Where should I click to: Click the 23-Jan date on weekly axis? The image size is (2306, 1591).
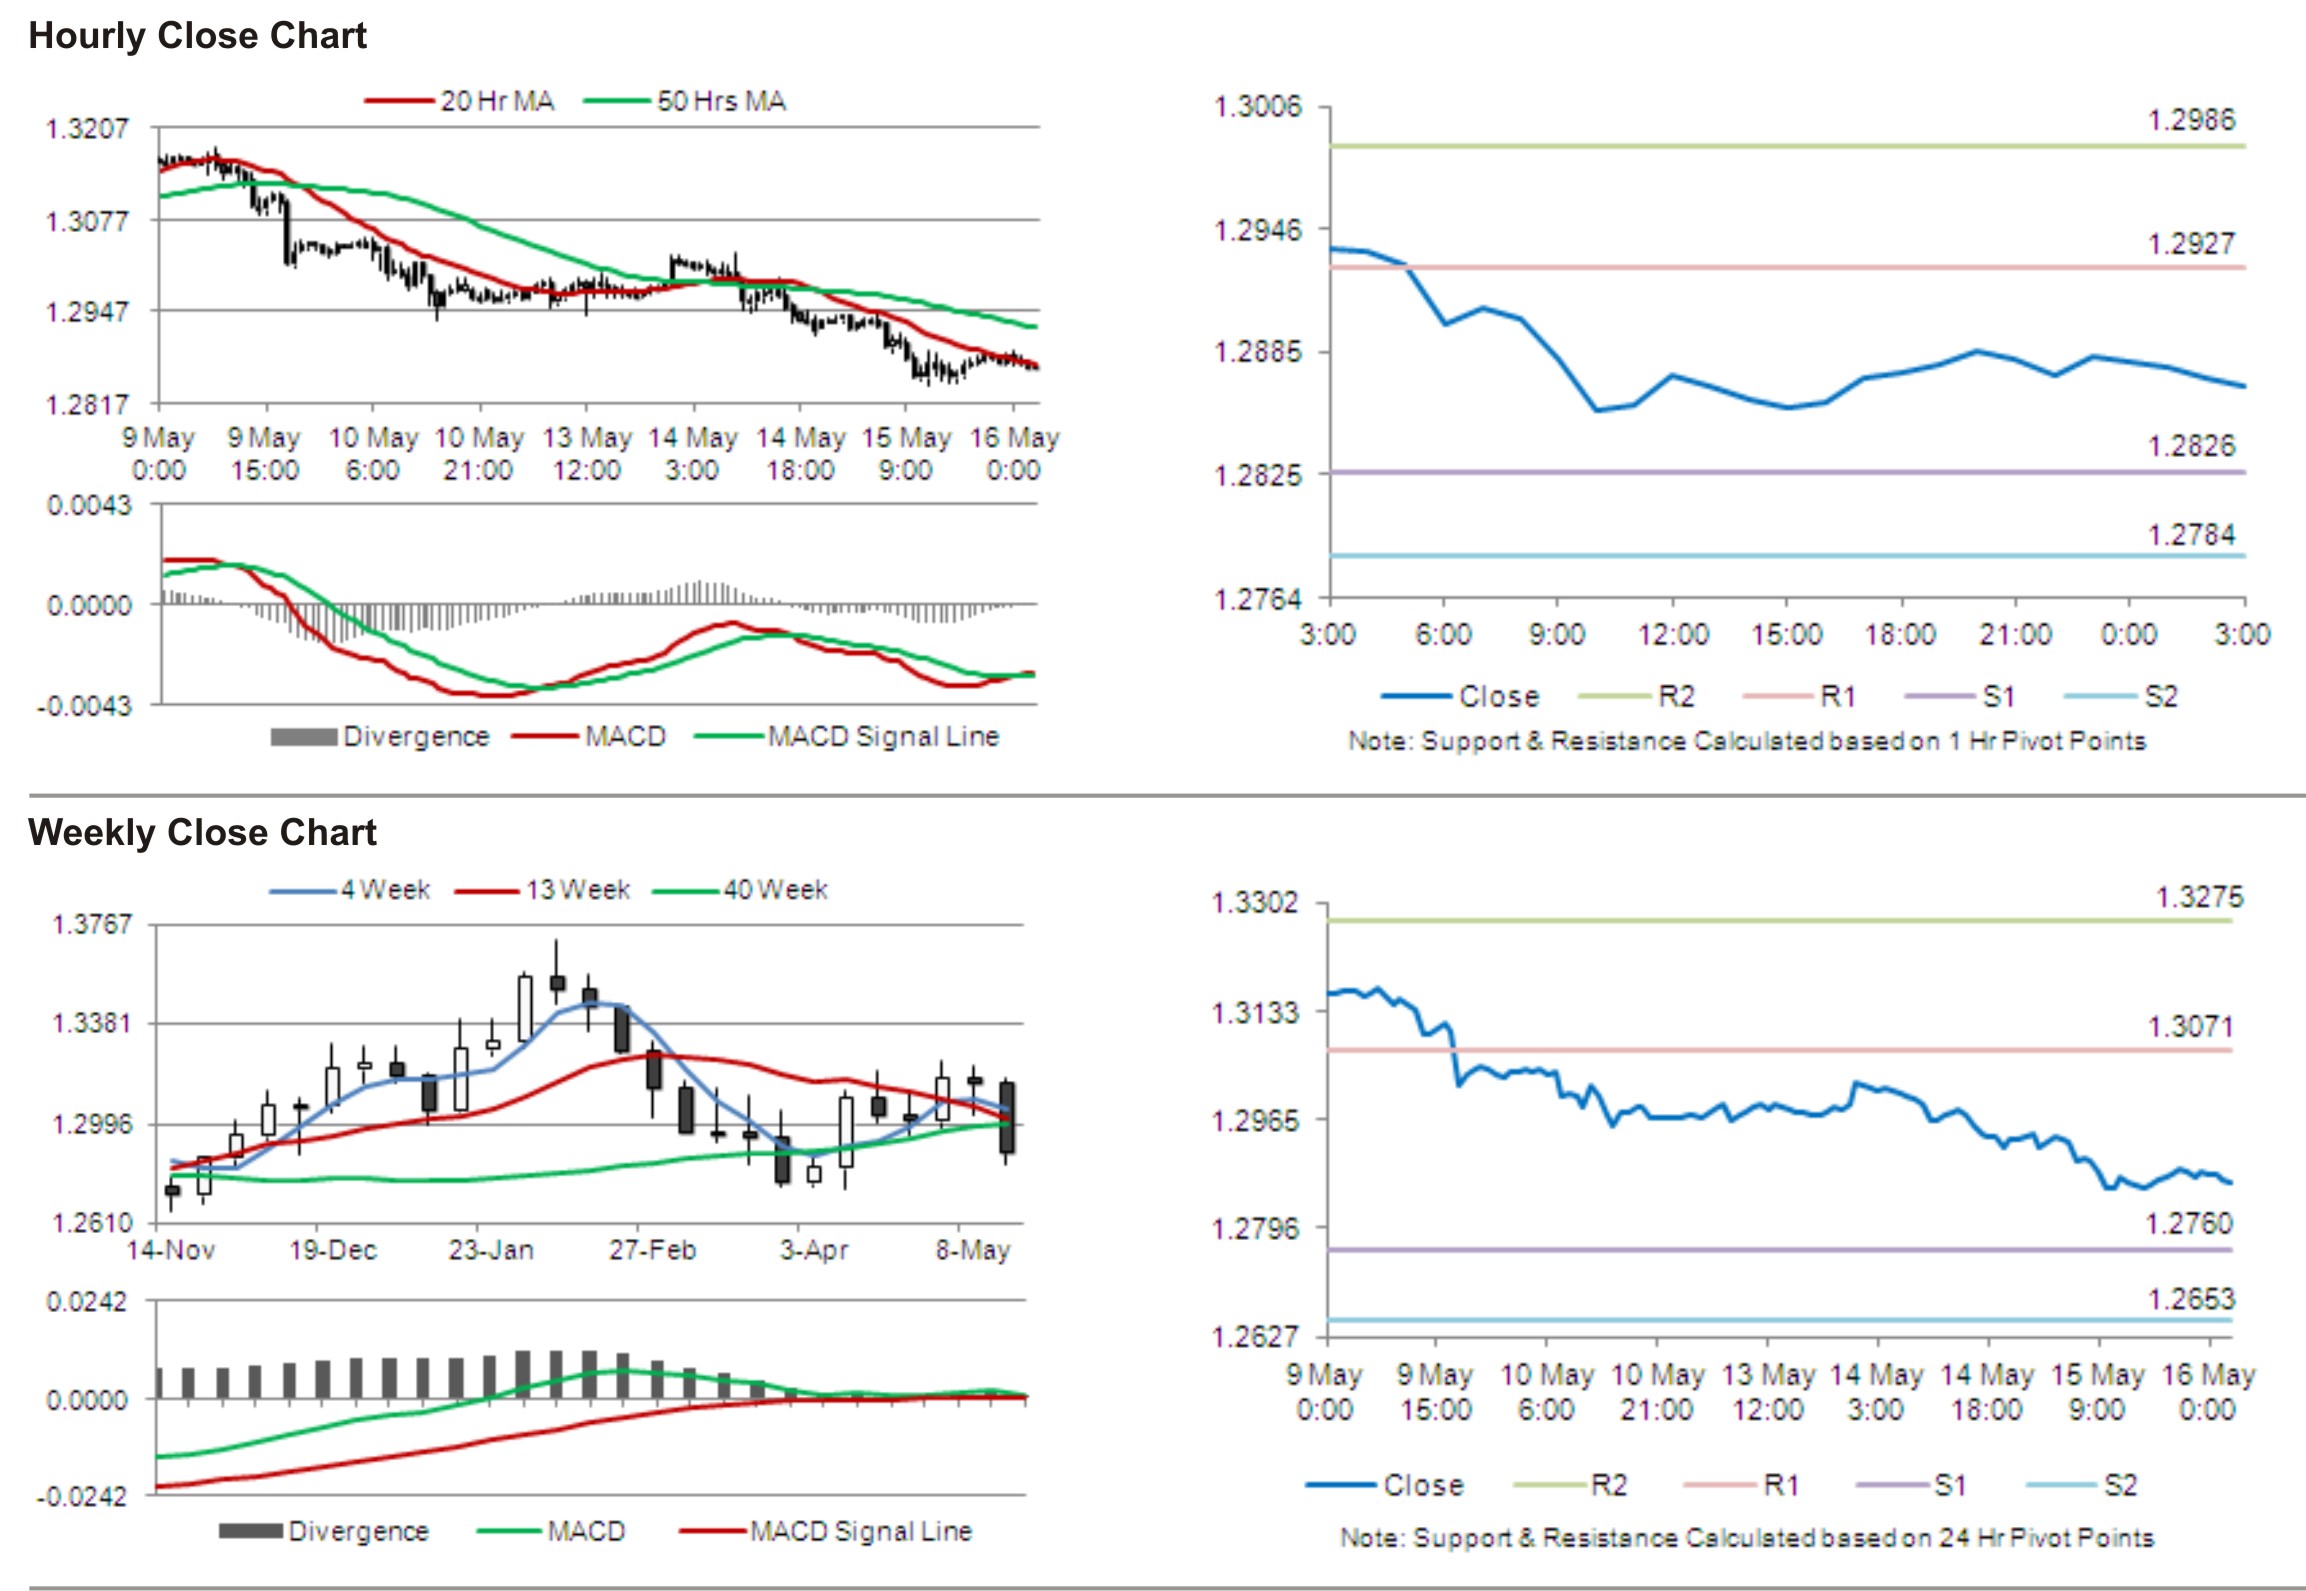click(x=491, y=1250)
